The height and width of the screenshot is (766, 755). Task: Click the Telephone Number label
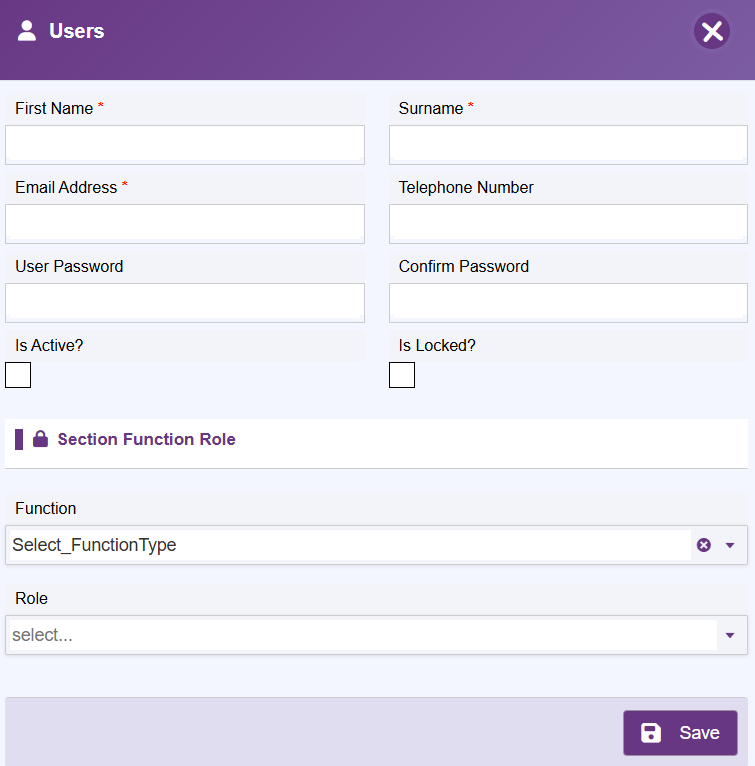(x=466, y=187)
